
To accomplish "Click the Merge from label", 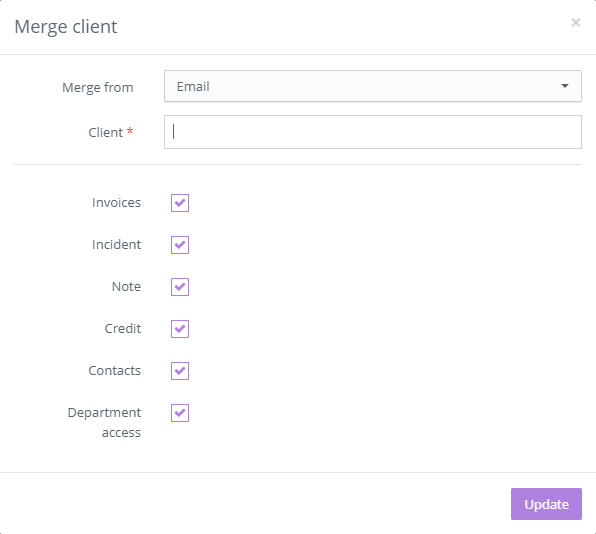I will [98, 87].
